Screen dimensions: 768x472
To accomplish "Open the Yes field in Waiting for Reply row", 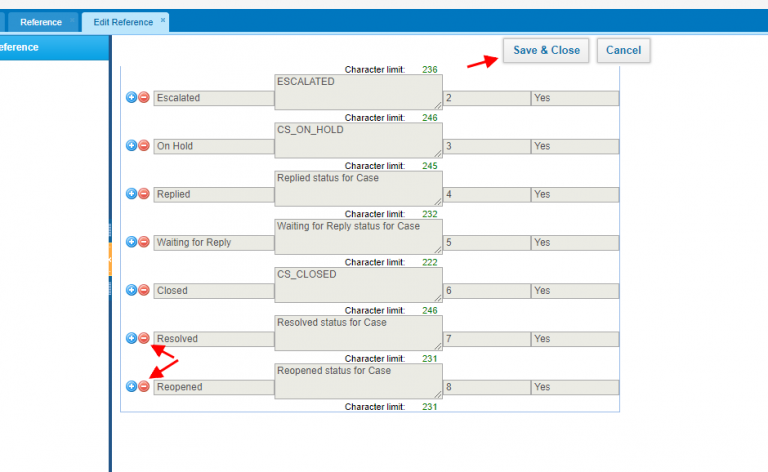I will pos(575,242).
